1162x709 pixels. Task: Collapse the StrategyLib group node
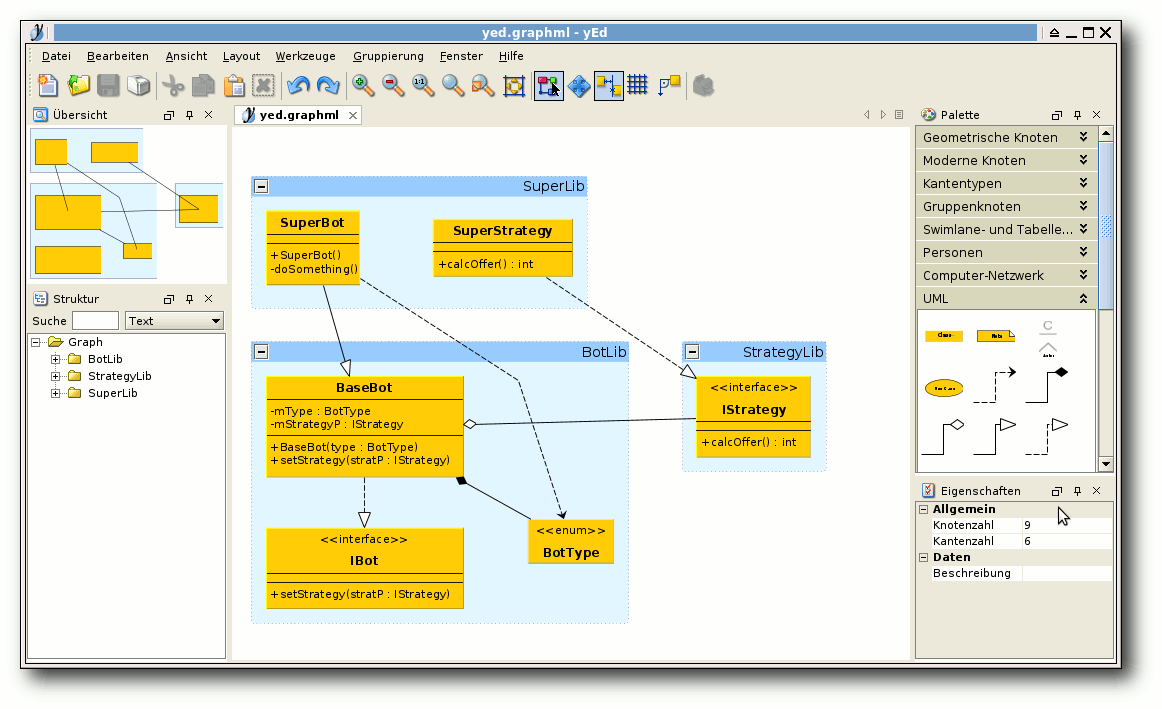[692, 352]
